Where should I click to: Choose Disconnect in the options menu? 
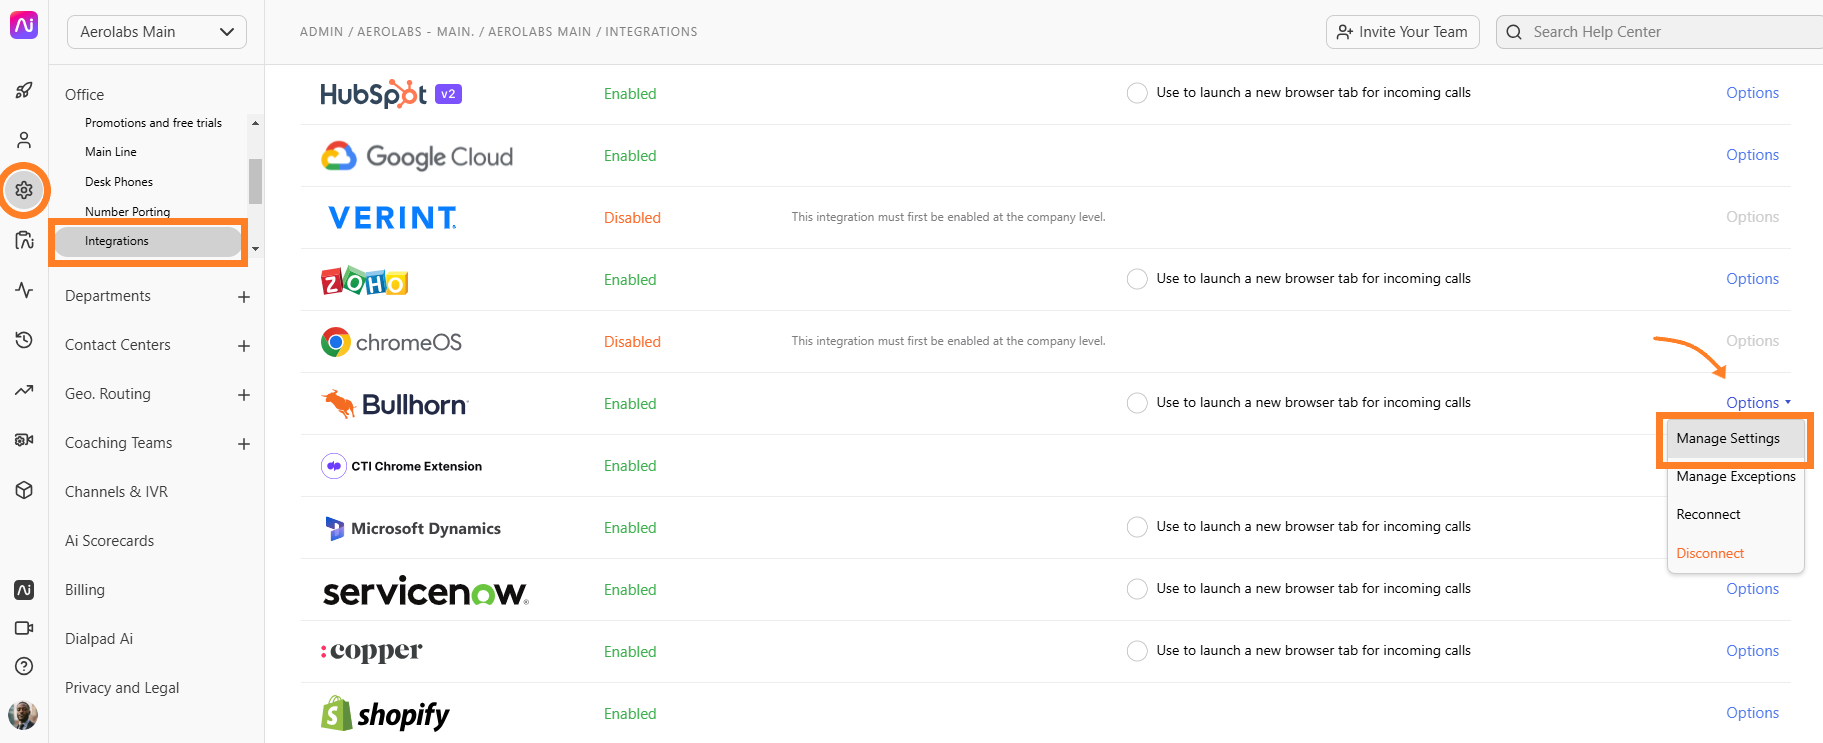(1735, 553)
